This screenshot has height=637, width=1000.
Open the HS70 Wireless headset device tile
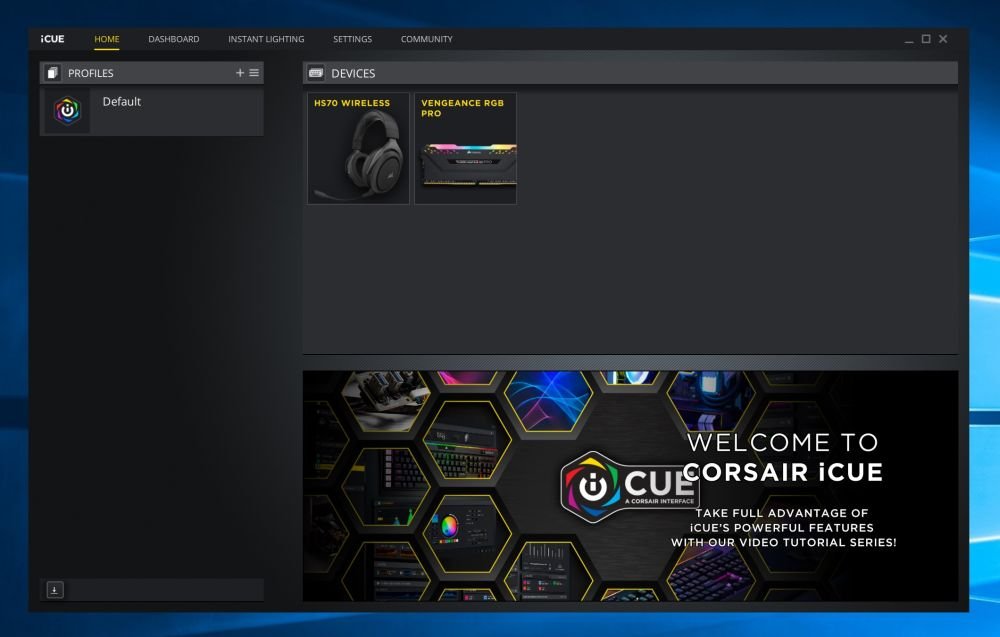pos(358,149)
